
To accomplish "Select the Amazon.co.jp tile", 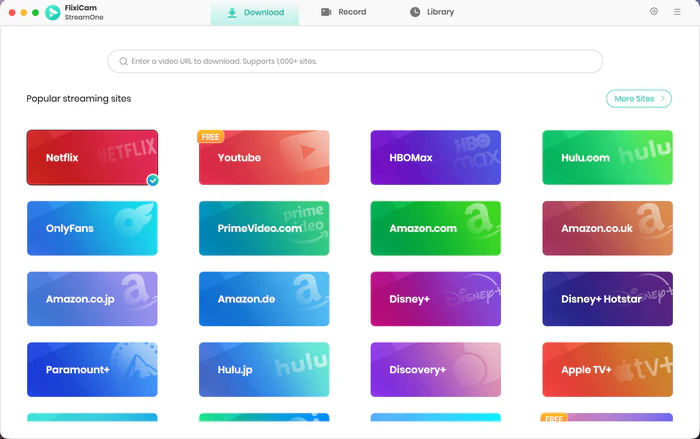I will pos(91,299).
